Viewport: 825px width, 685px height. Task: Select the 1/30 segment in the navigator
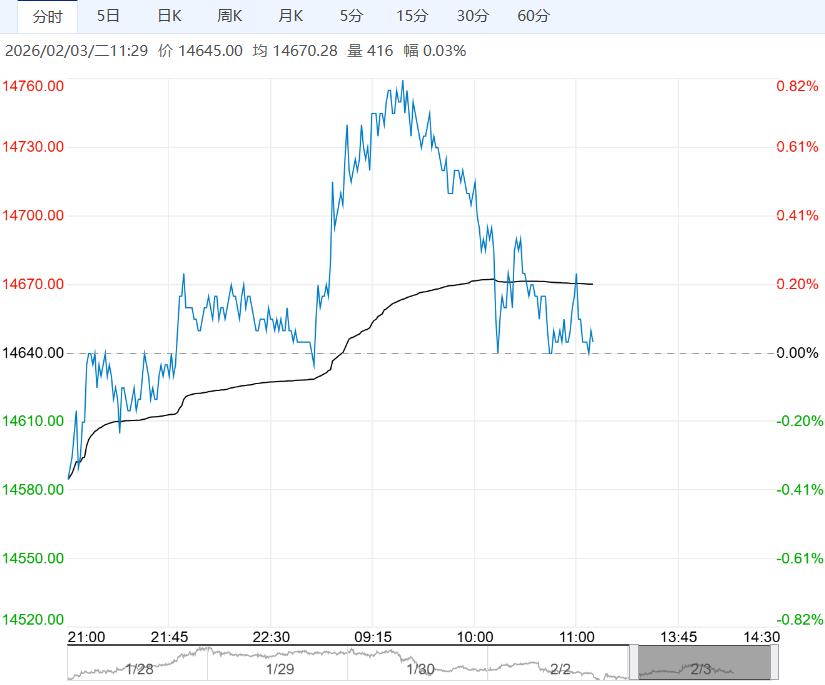click(x=420, y=668)
